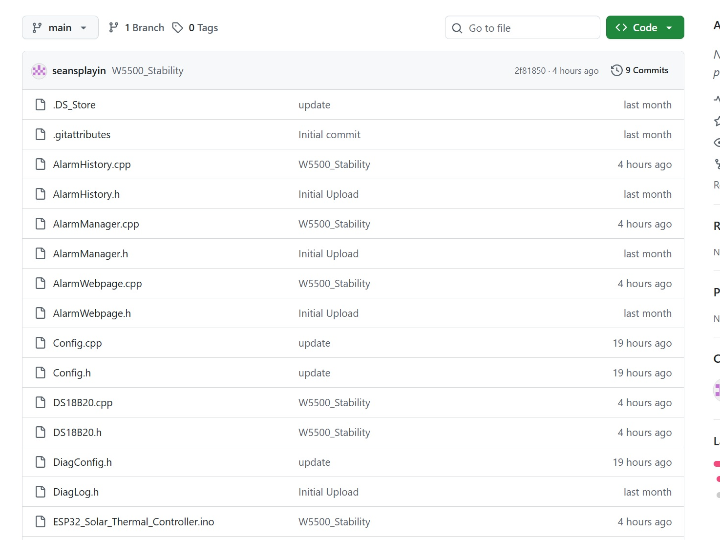Click the search icon in Go to file
Viewport: 720px width, 540px height.
(458, 28)
